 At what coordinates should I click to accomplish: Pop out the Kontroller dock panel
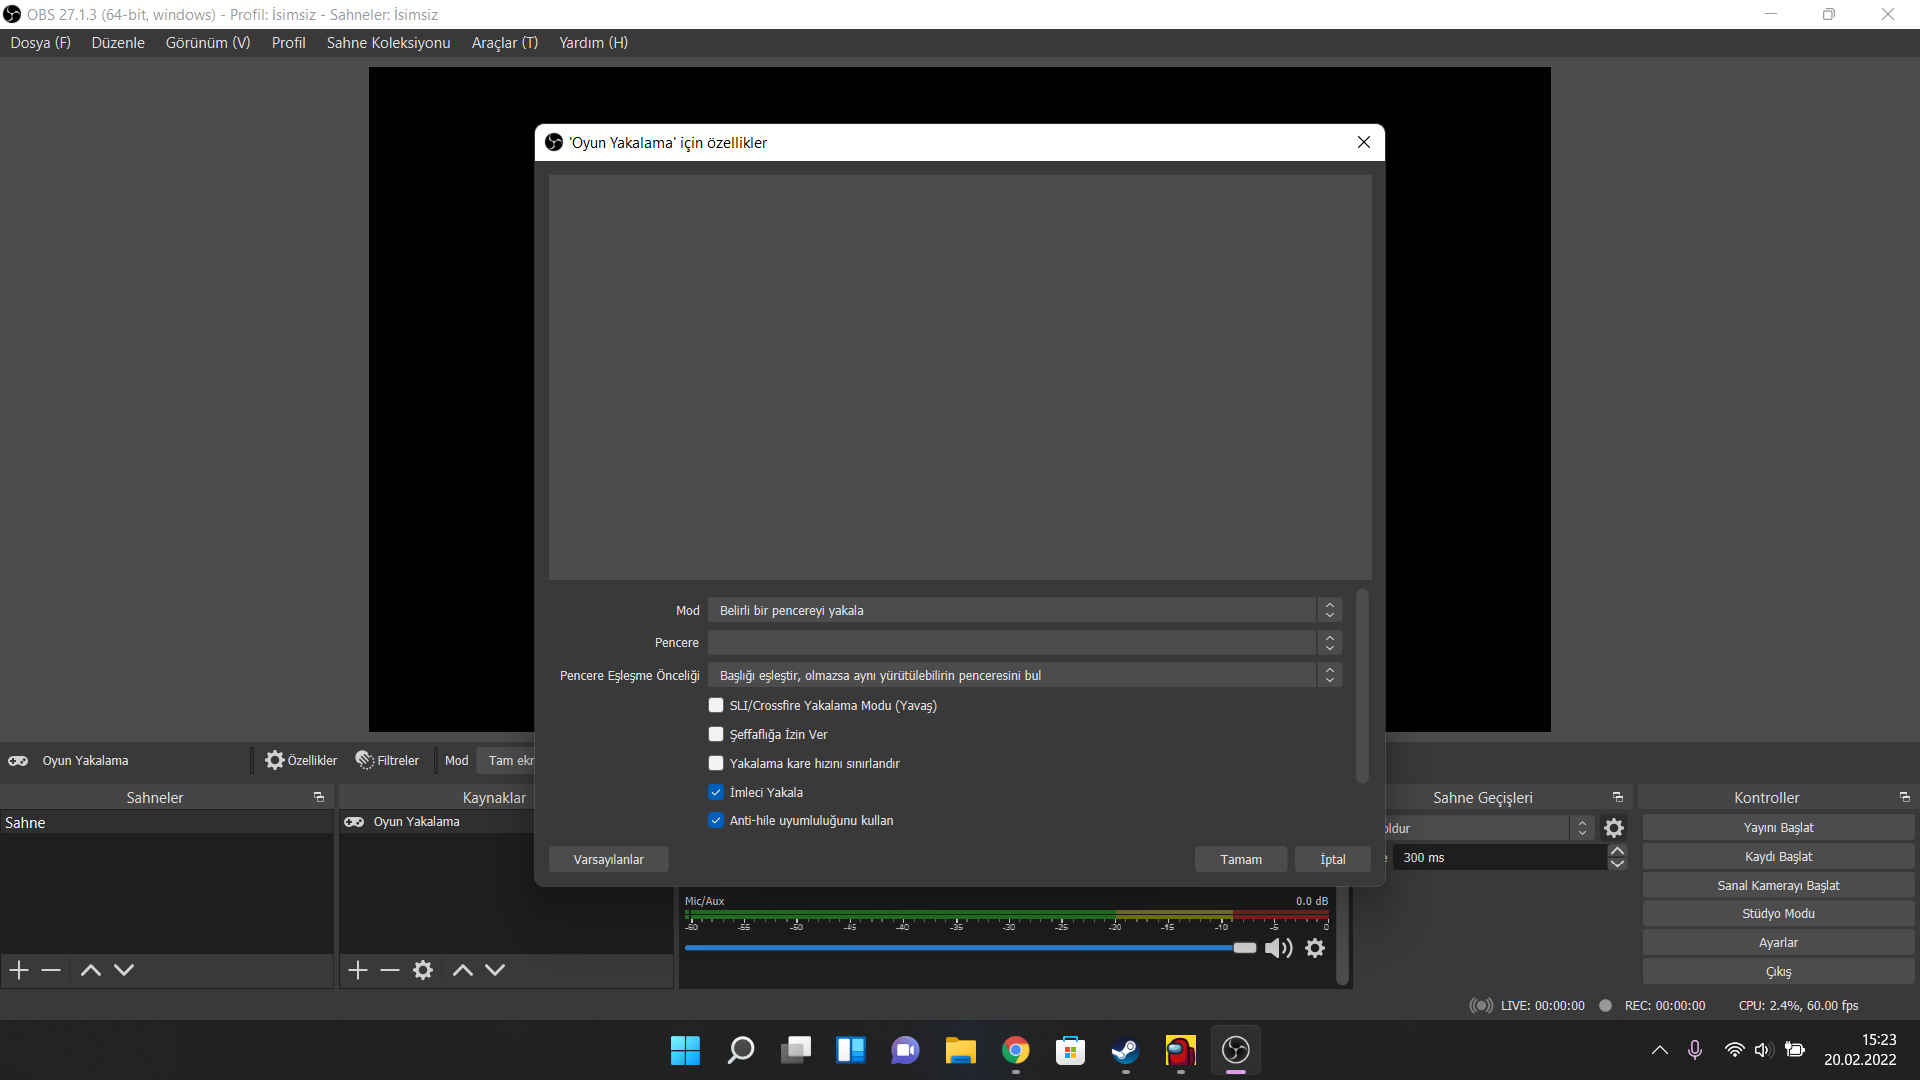tap(1904, 797)
